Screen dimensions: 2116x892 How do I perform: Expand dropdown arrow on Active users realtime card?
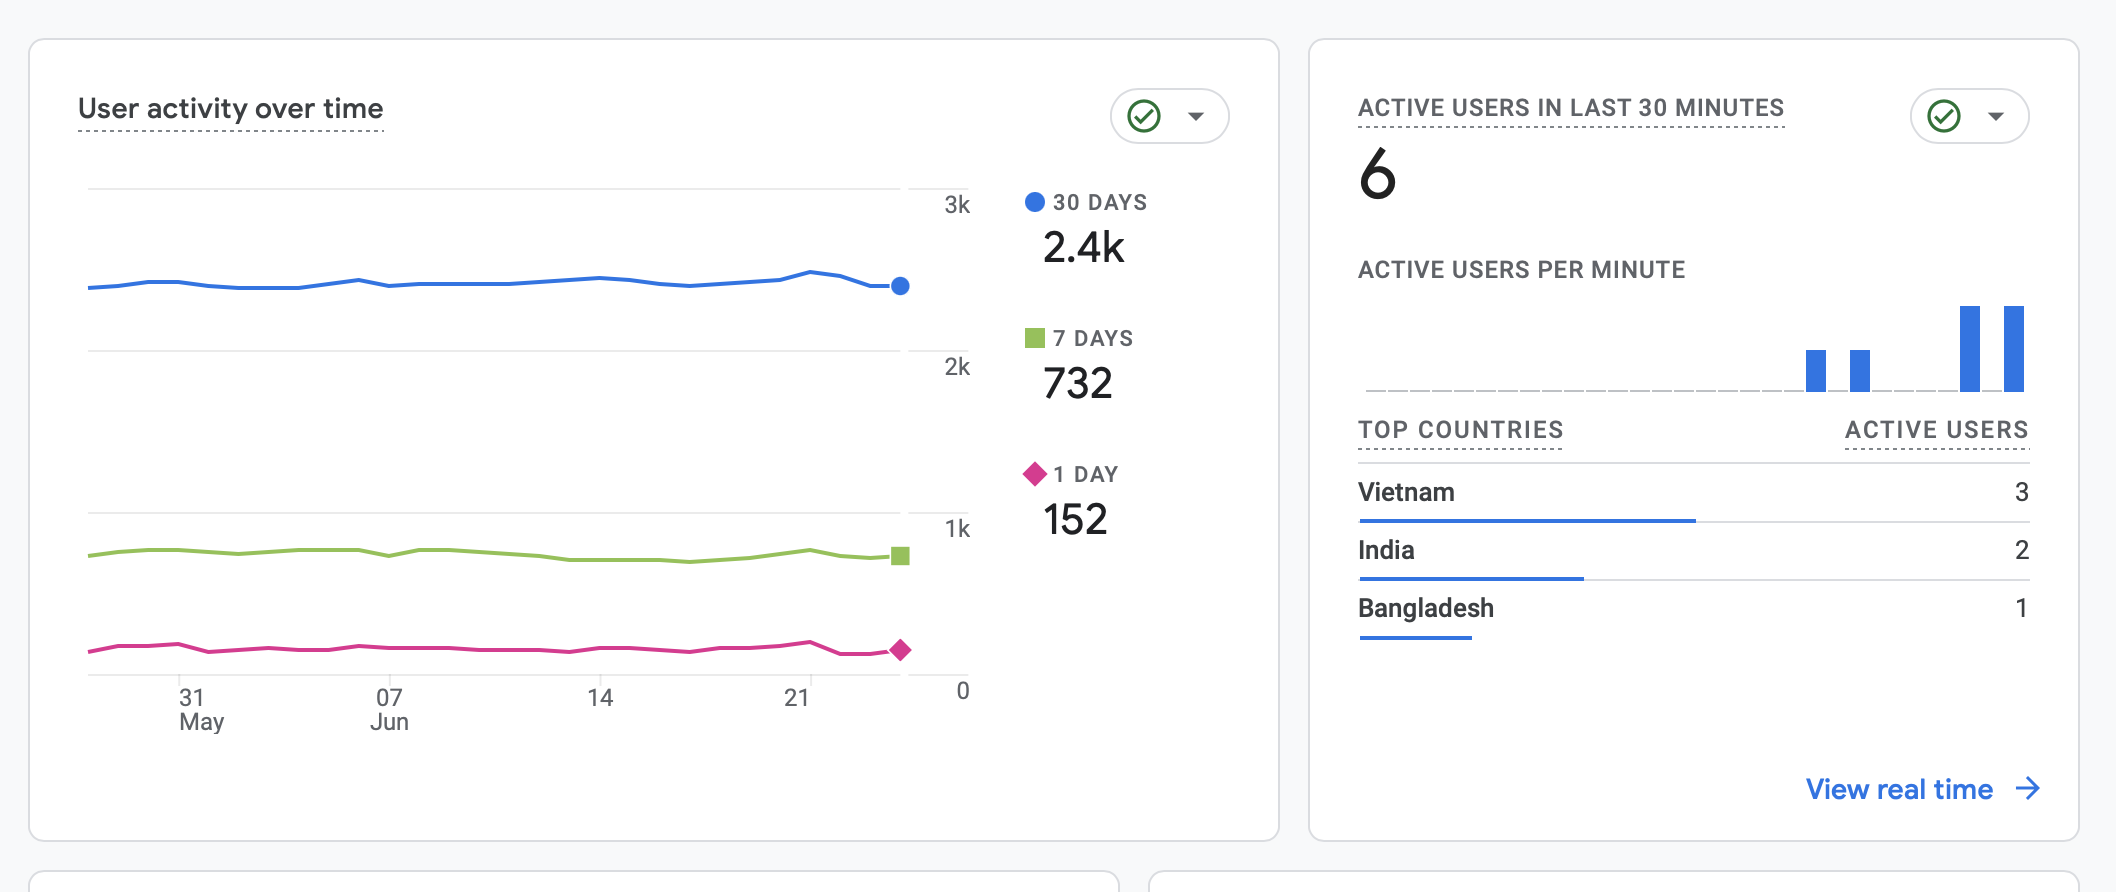[x=1996, y=116]
